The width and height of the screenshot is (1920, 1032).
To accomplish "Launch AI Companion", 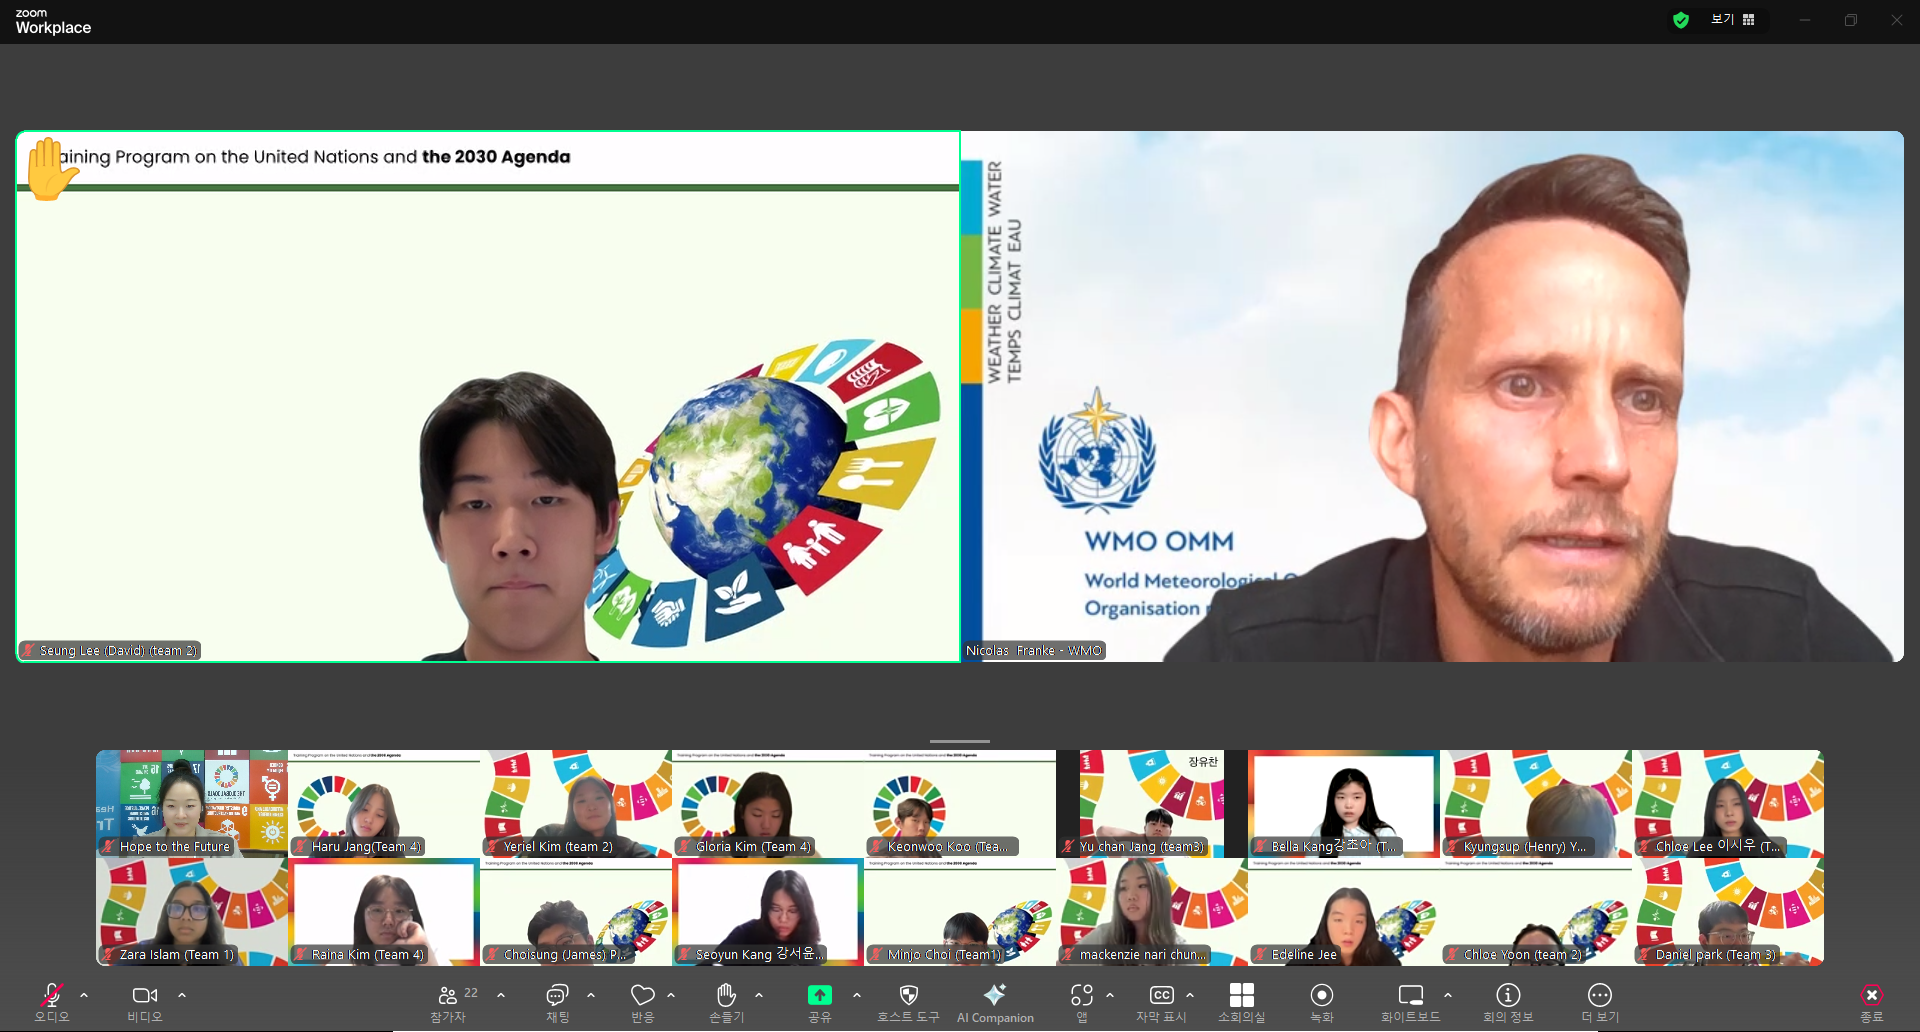I will click(x=995, y=1002).
